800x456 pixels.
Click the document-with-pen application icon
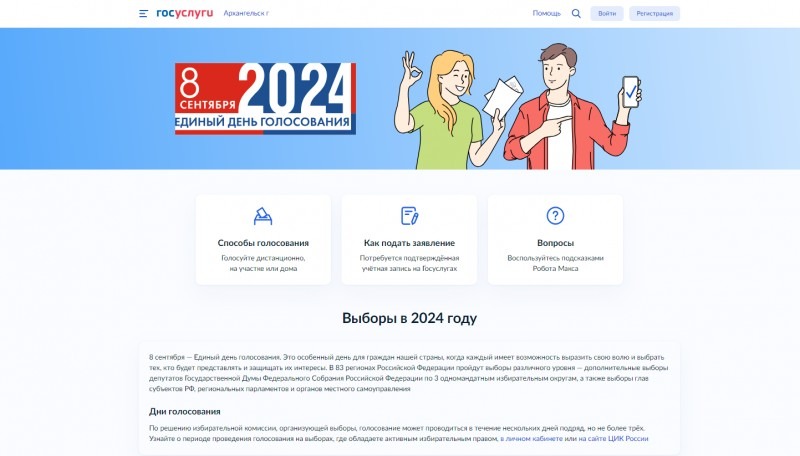(409, 216)
